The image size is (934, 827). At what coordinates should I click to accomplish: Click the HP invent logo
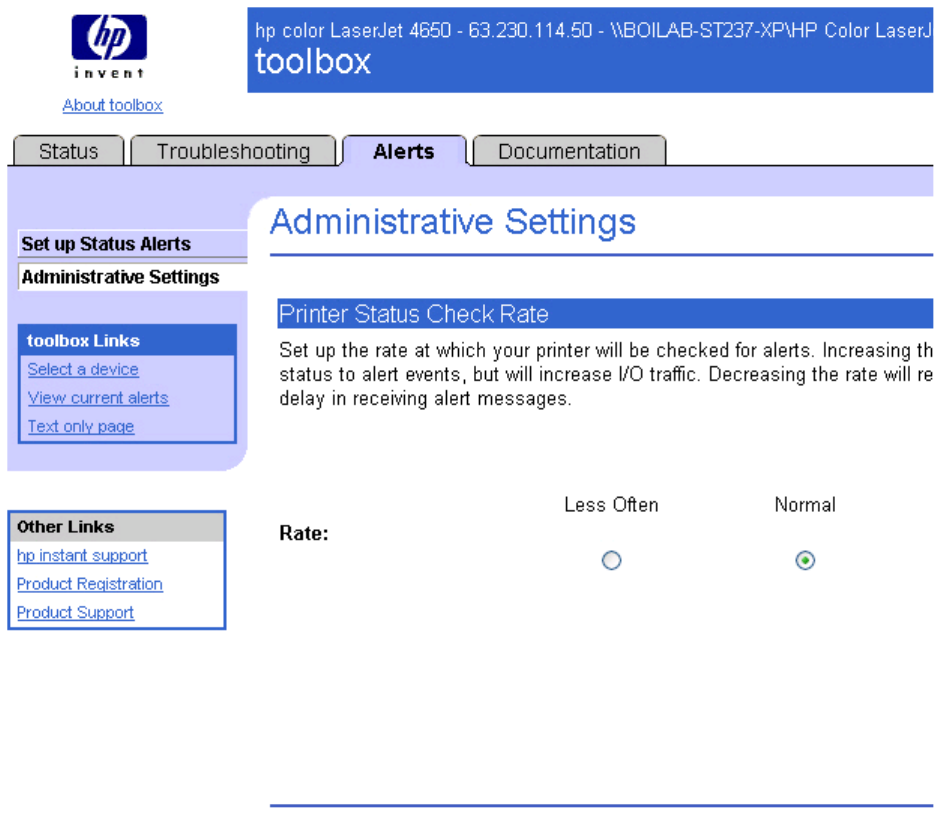(109, 46)
